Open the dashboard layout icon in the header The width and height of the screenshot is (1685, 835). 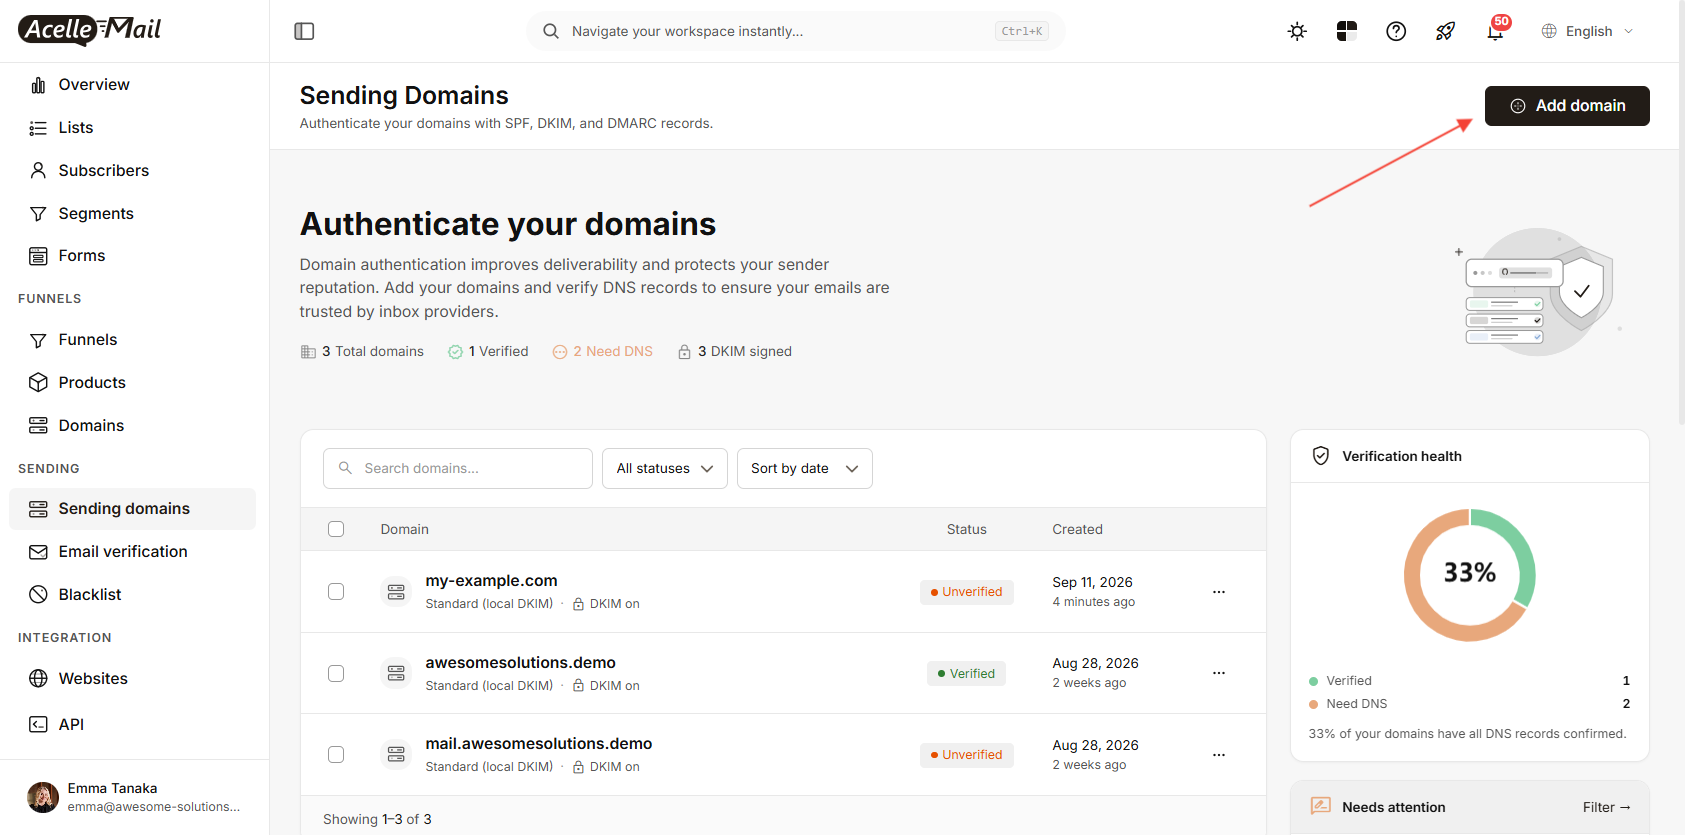[1347, 31]
